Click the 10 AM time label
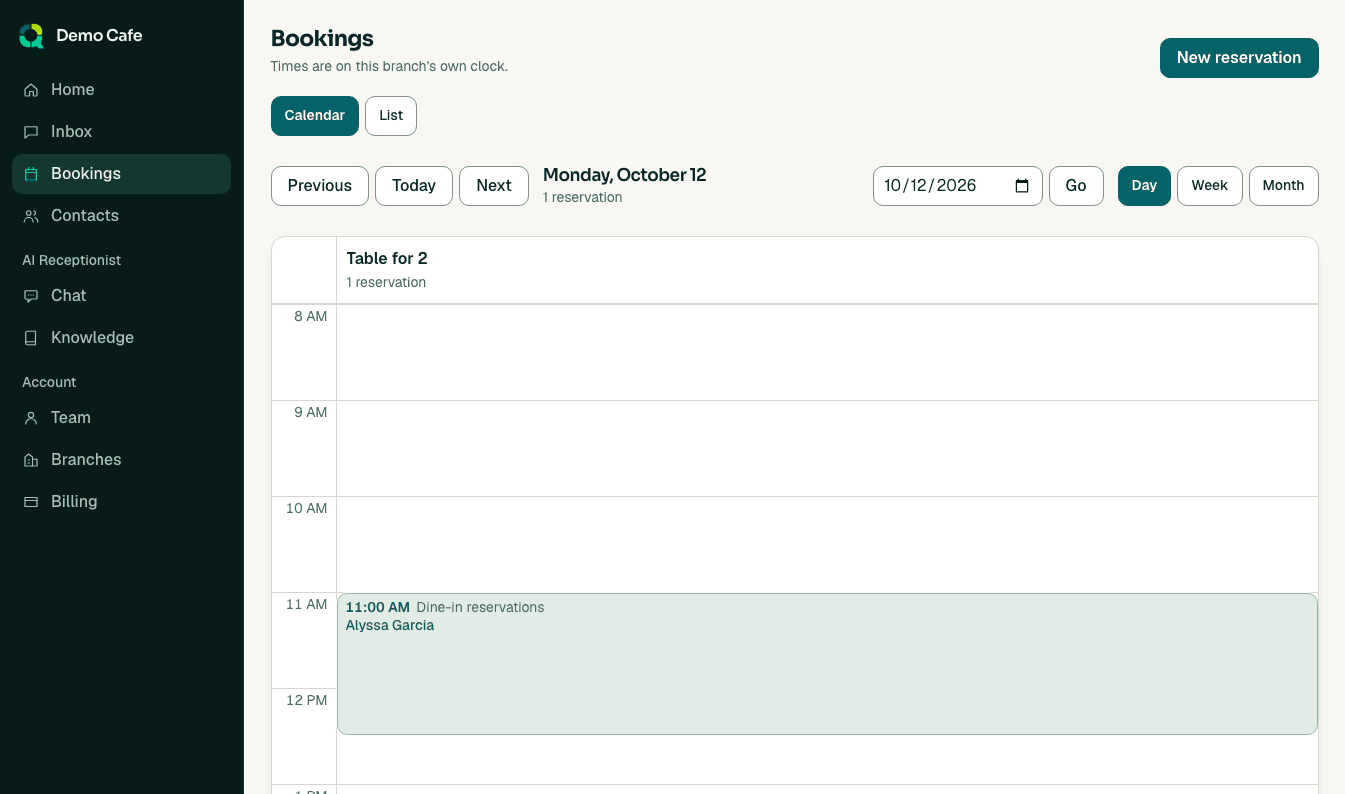Screen dimensions: 1345x794 (307, 508)
